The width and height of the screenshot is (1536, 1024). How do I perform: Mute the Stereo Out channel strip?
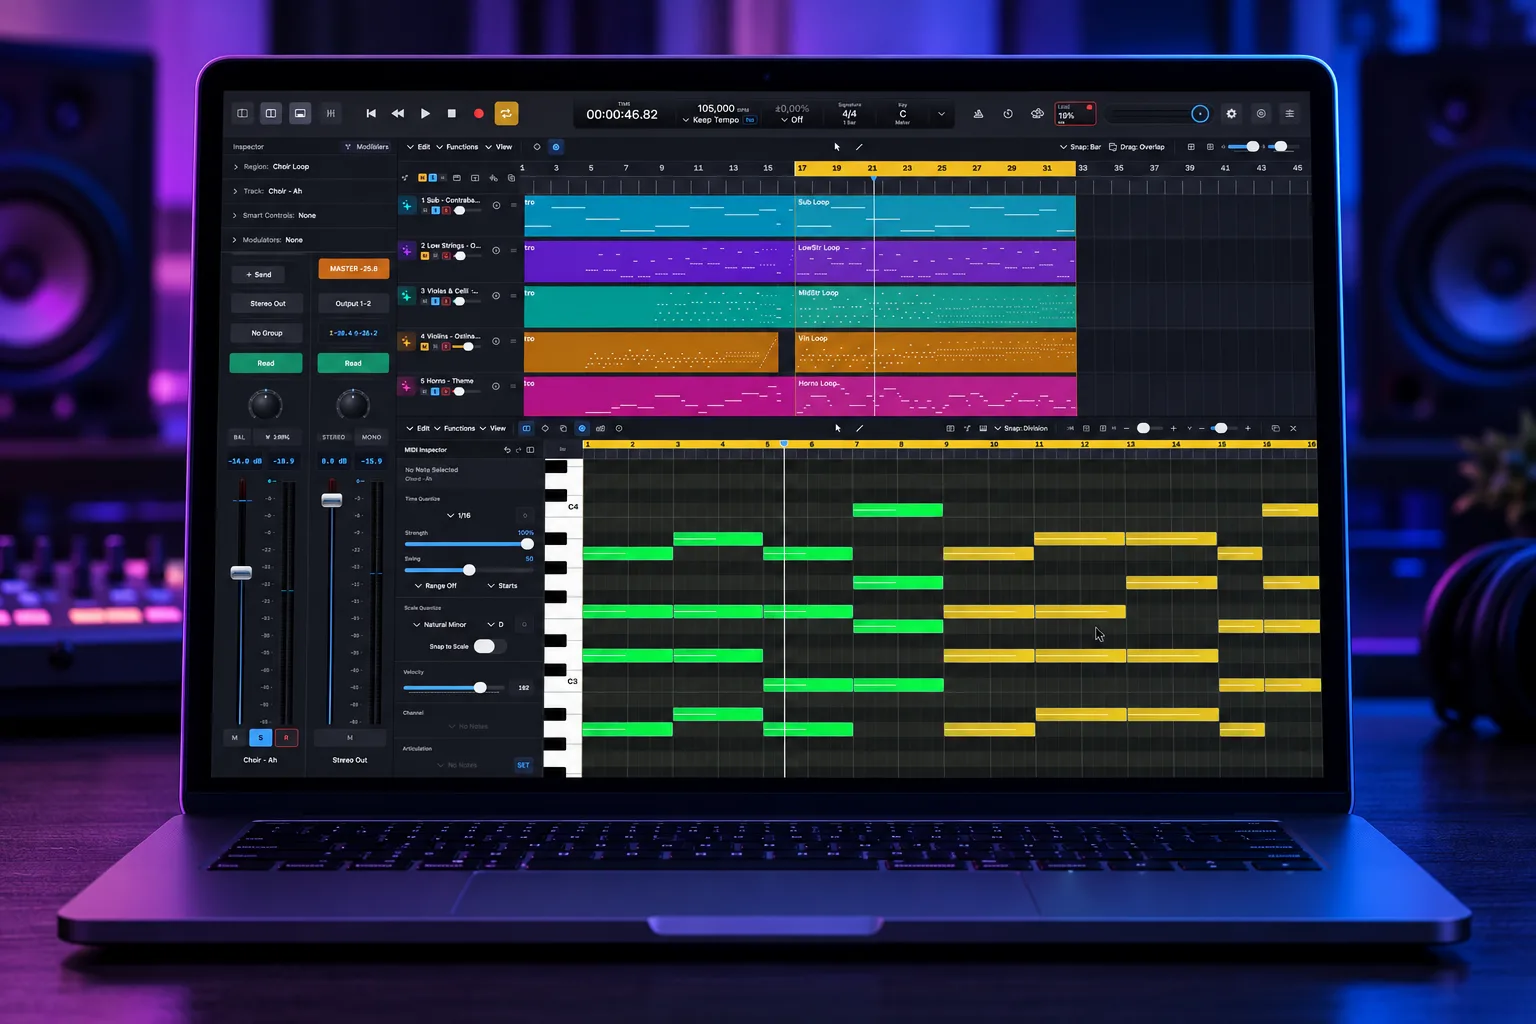point(350,738)
